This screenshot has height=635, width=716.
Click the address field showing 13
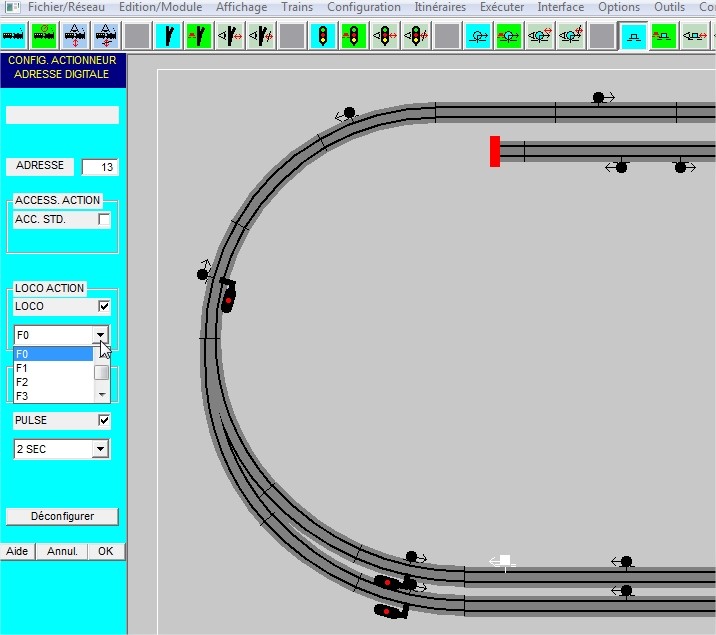100,167
